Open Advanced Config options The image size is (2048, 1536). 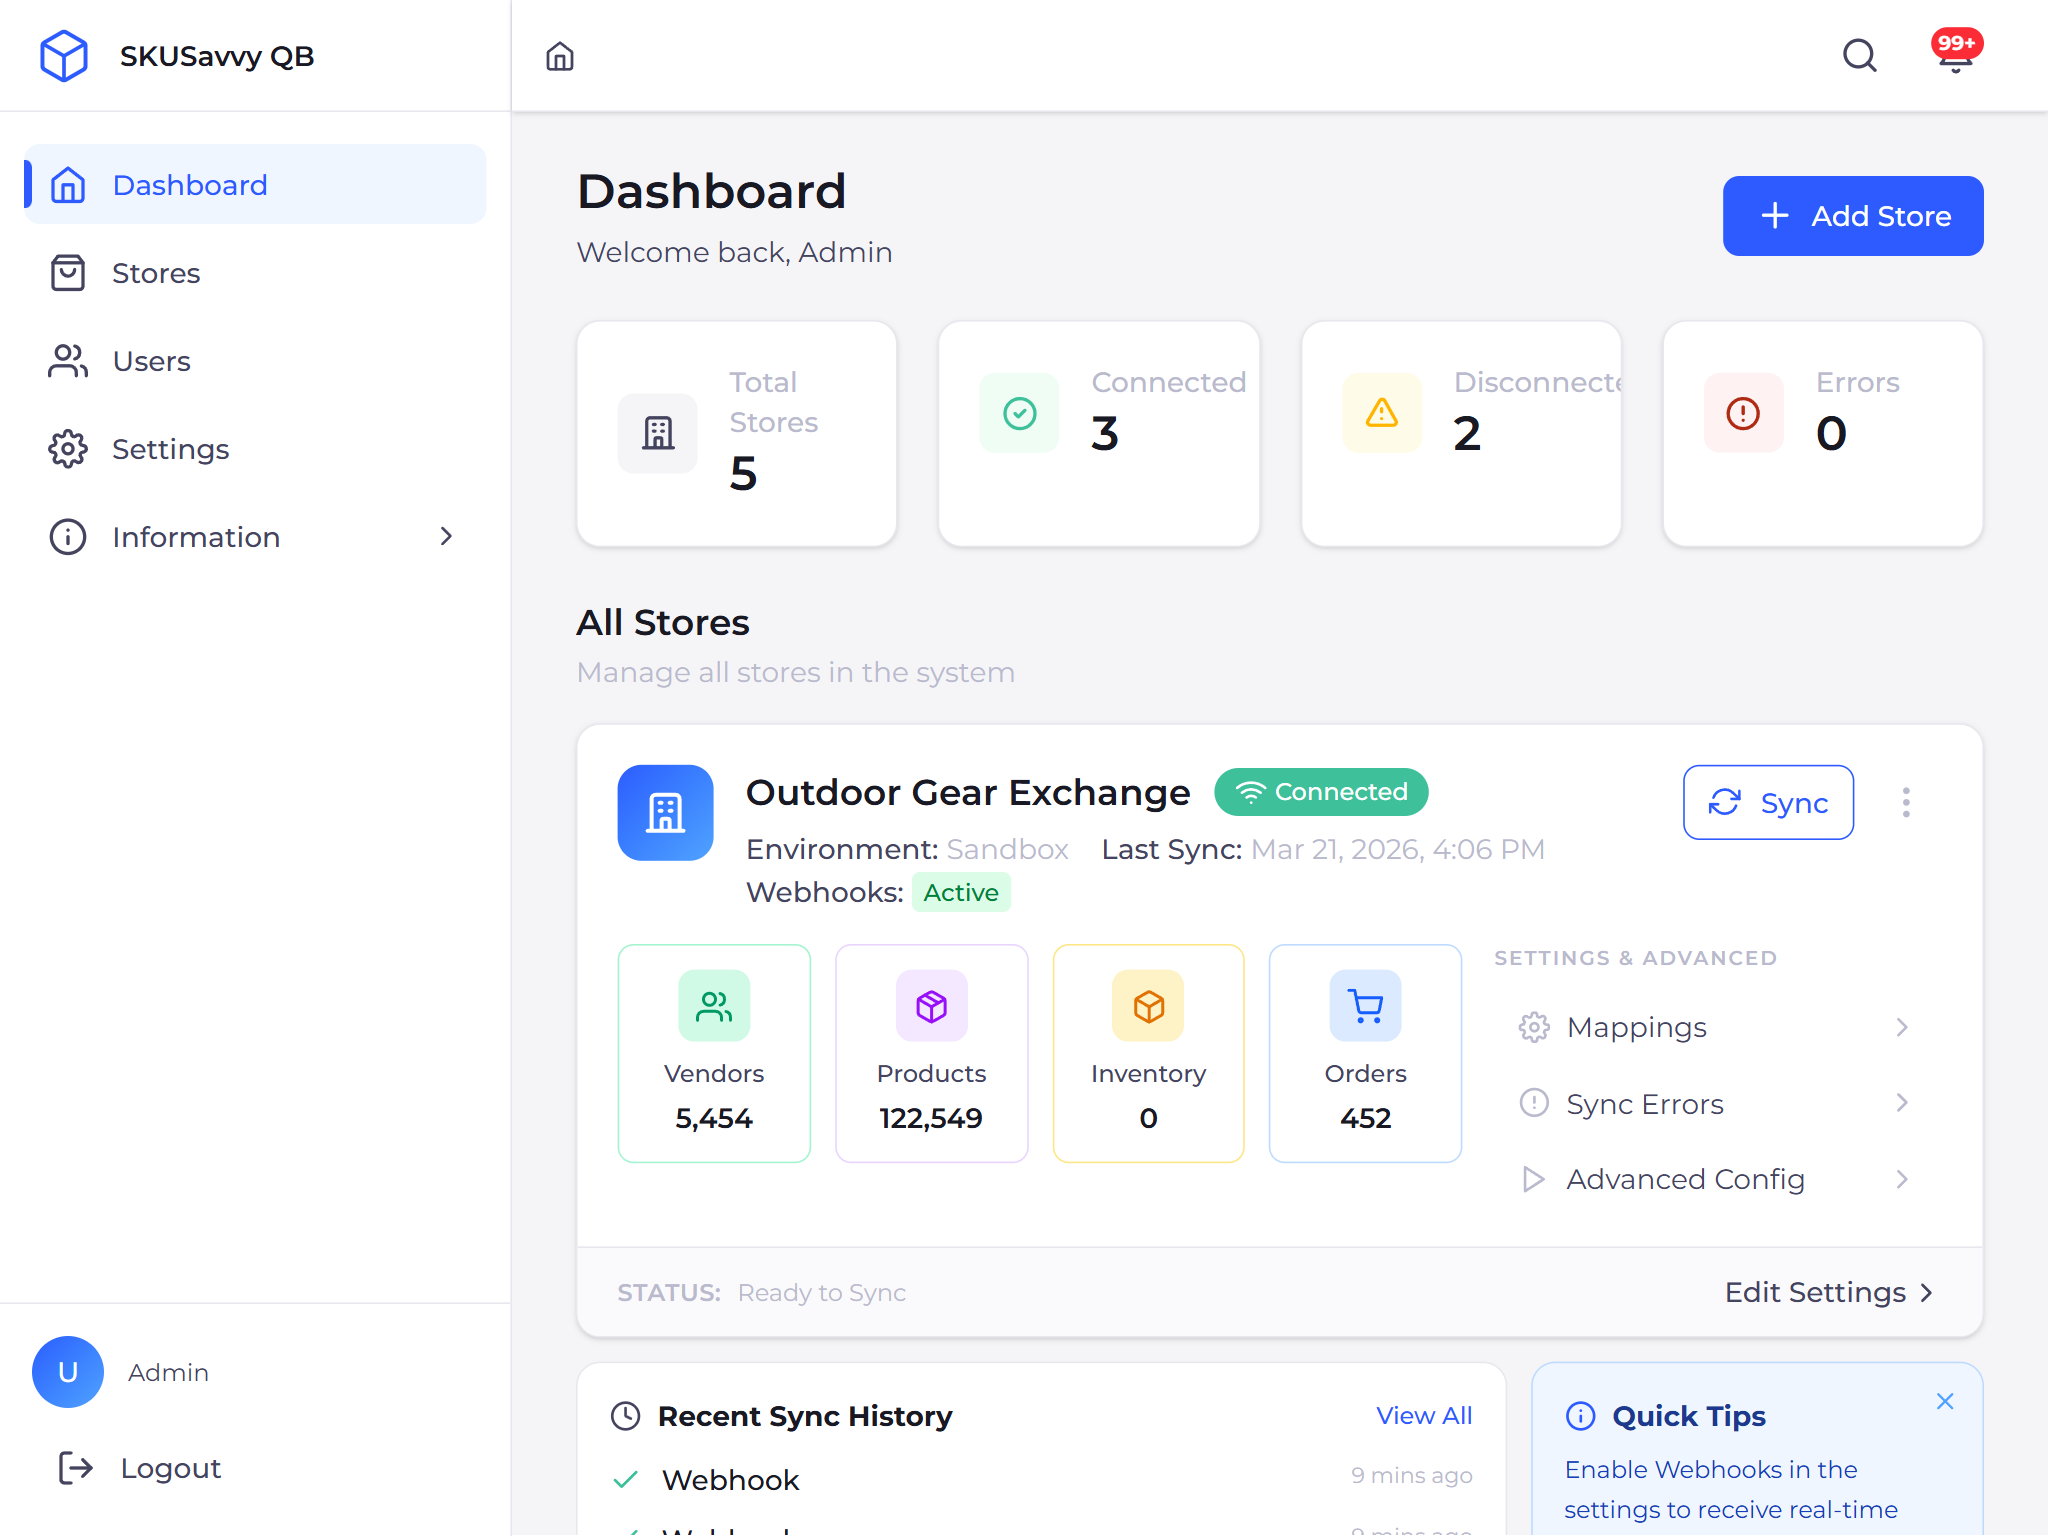(1902, 1179)
